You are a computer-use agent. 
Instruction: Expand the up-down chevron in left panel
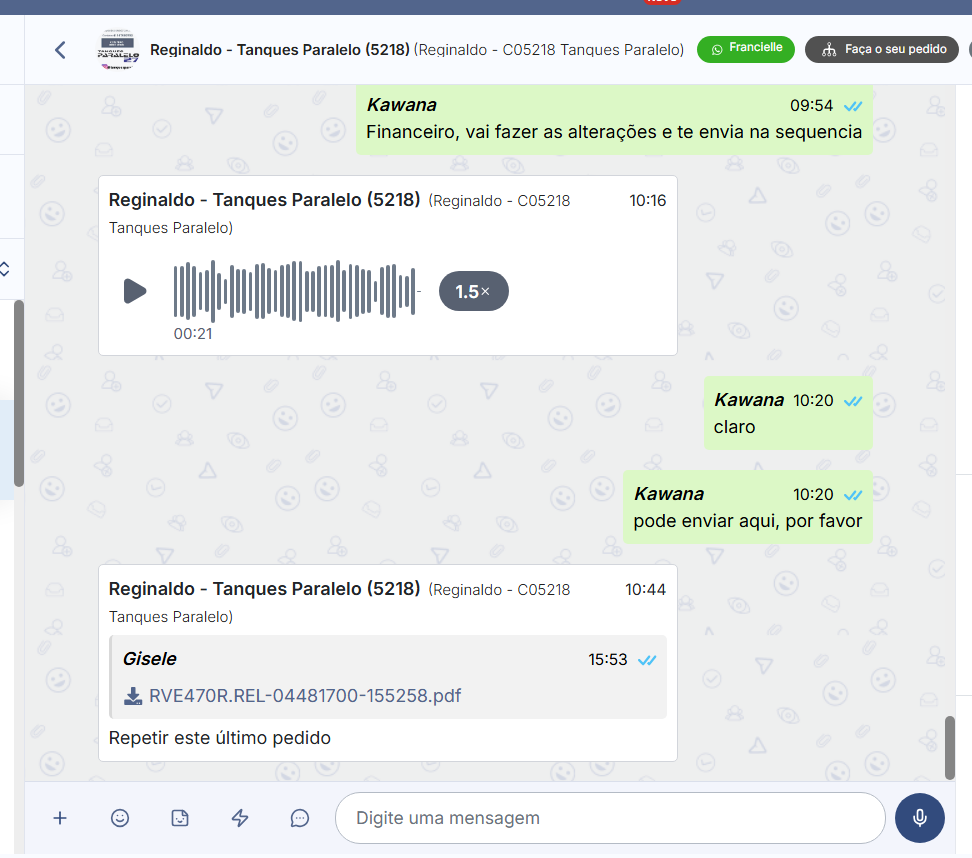click(x=5, y=269)
